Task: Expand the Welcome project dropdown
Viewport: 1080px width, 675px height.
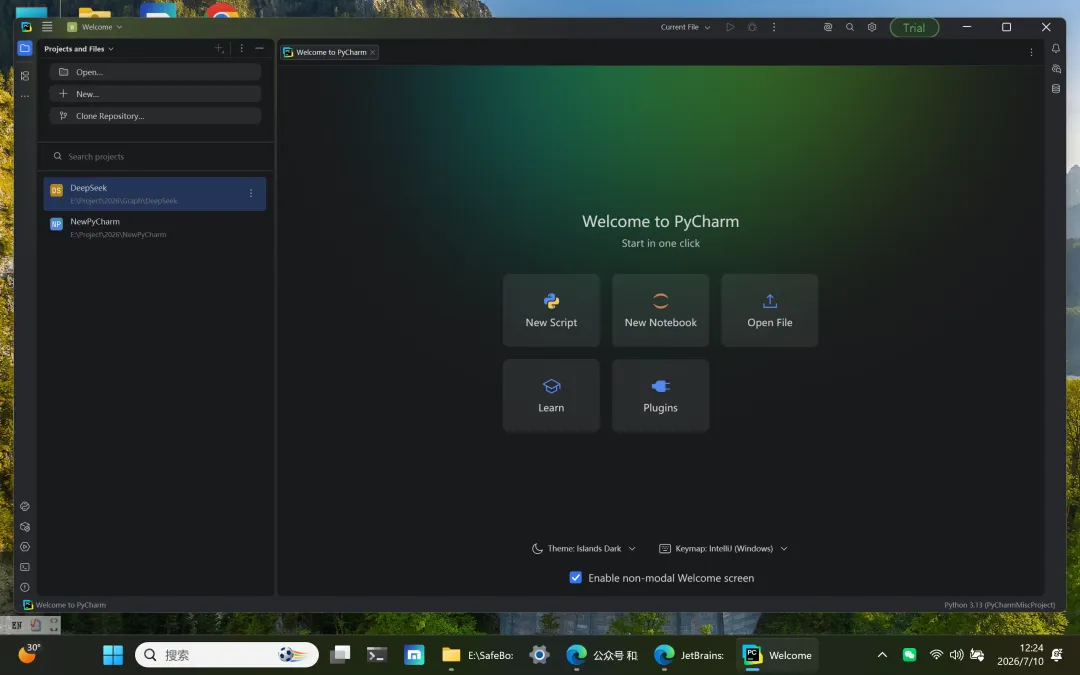Action: (95, 27)
